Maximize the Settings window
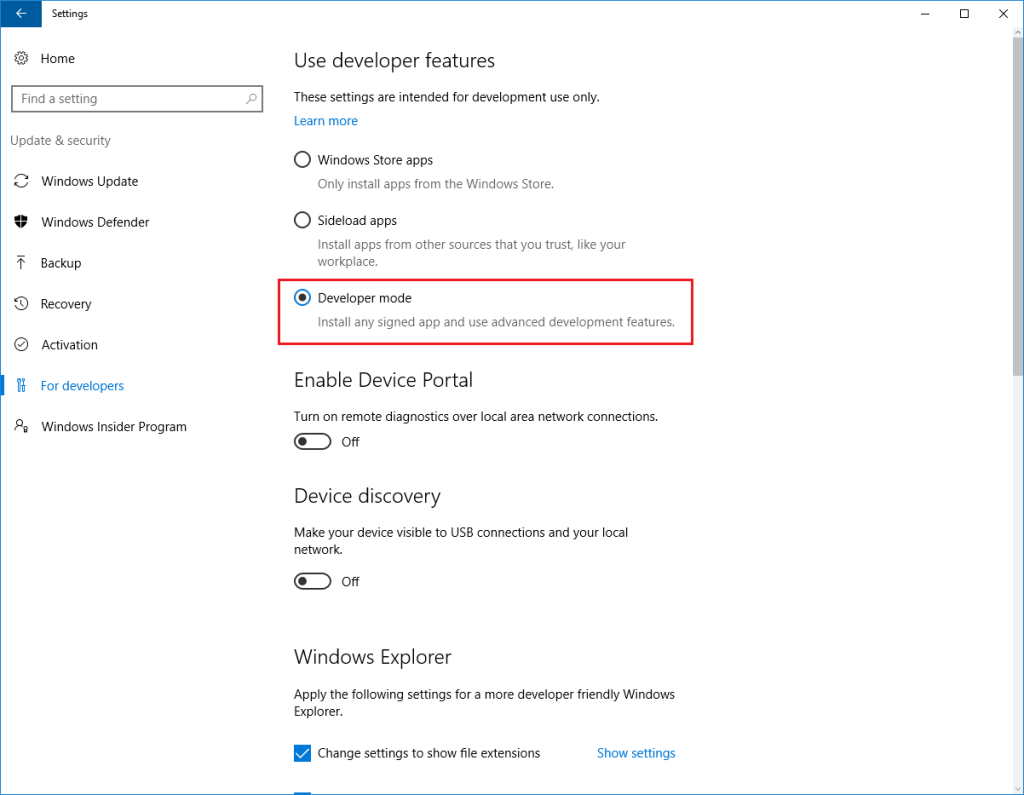1024x795 pixels. (x=964, y=14)
